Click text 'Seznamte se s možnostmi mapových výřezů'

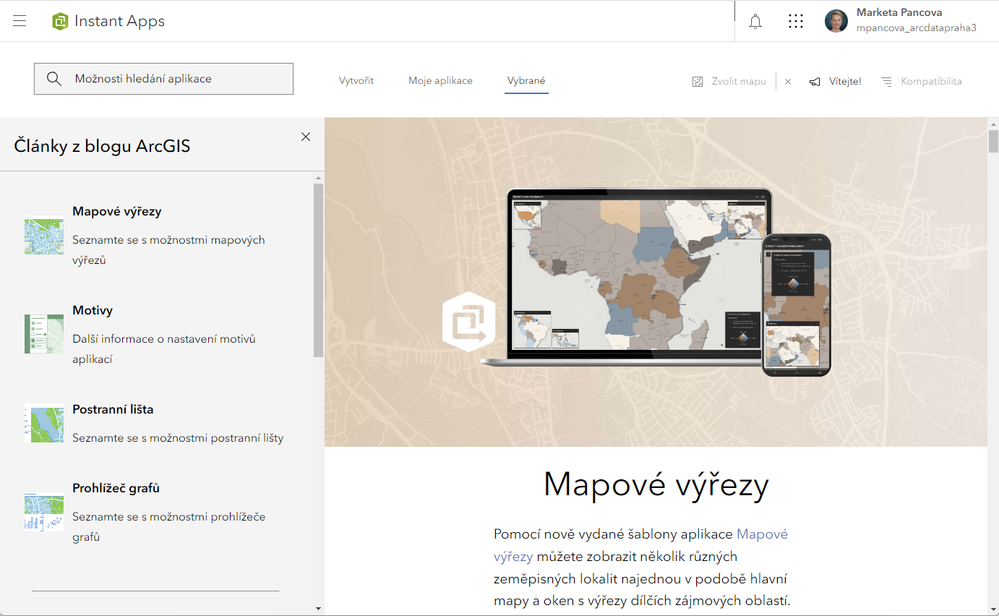tap(168, 250)
